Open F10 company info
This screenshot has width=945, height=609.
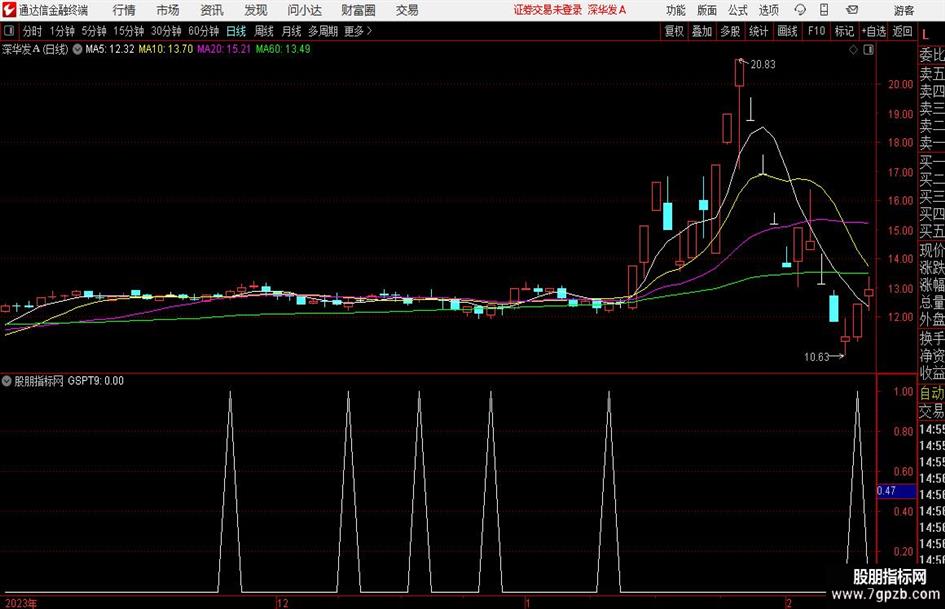coord(816,31)
